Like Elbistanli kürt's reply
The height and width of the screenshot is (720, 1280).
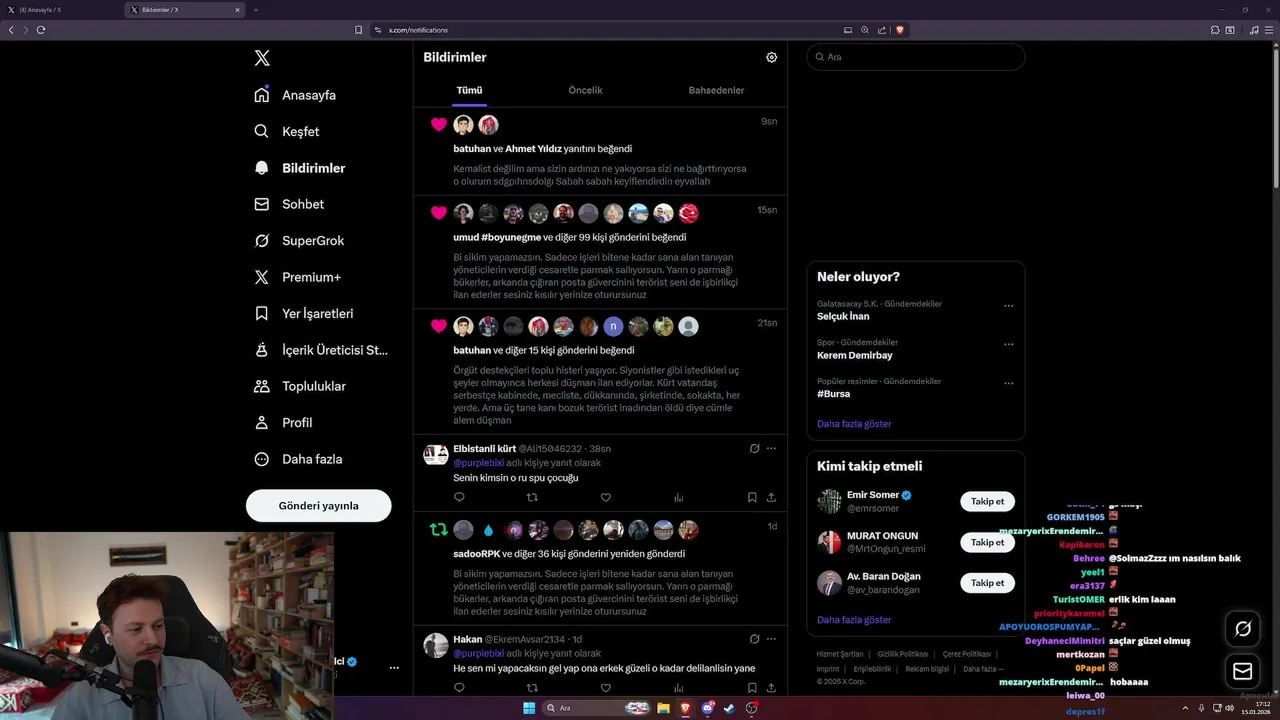(605, 497)
